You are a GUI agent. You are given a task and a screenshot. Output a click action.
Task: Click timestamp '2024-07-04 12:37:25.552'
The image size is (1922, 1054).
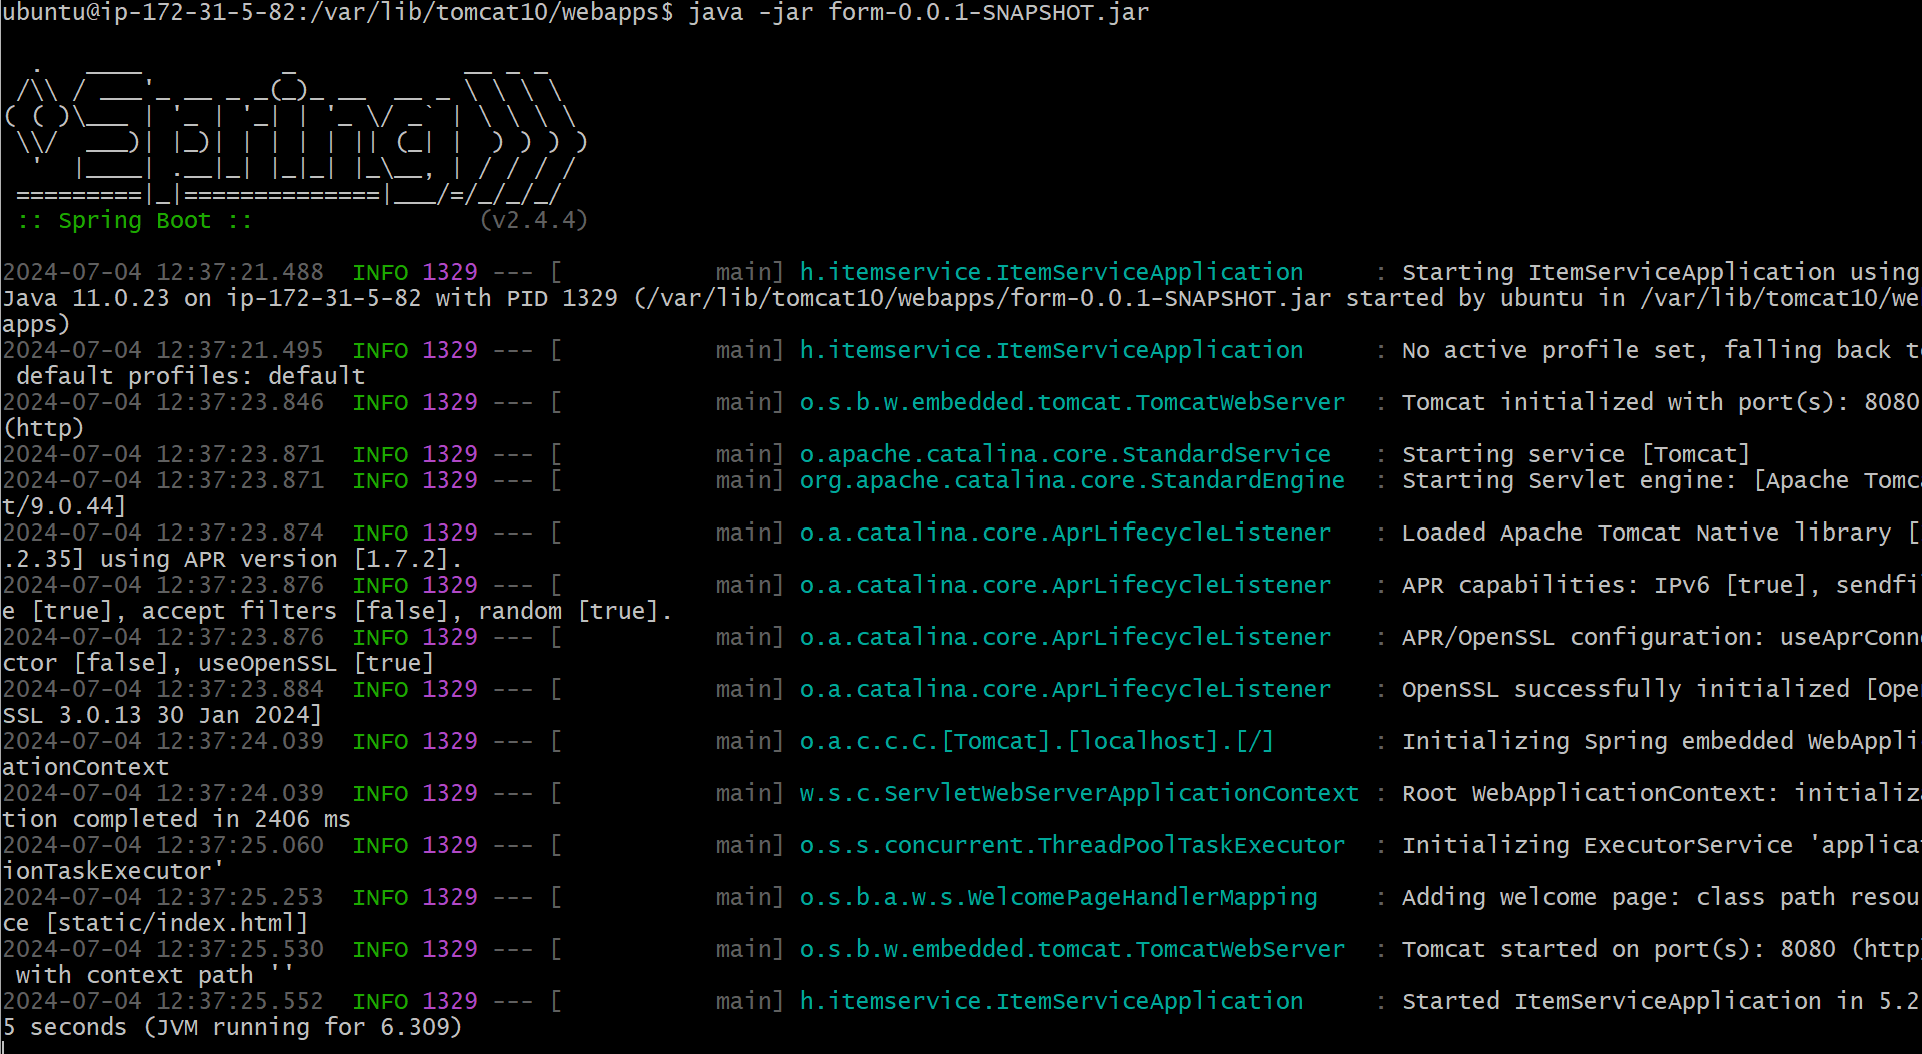(163, 1001)
